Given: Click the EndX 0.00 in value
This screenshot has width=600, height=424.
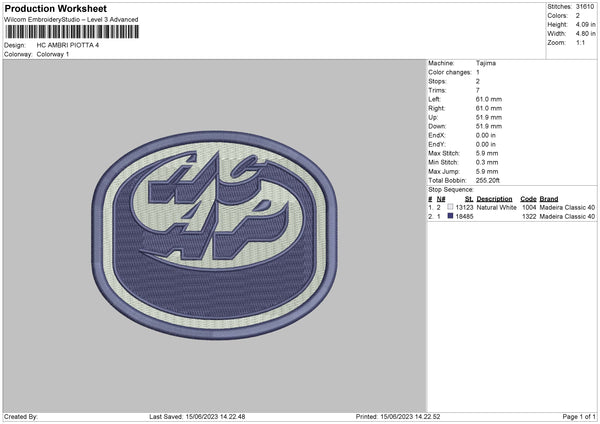Looking at the screenshot, I should coord(486,135).
